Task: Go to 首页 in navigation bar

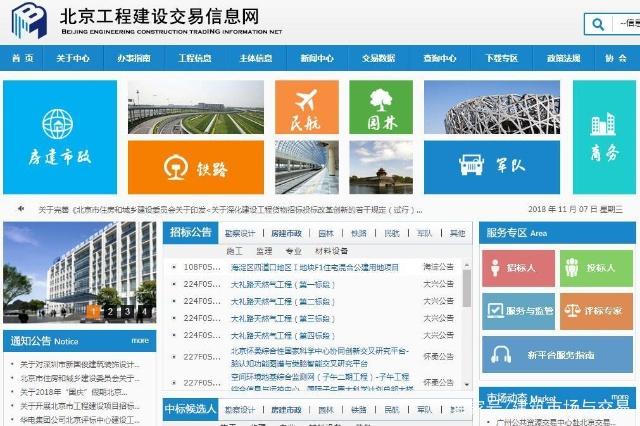Action: point(23,58)
